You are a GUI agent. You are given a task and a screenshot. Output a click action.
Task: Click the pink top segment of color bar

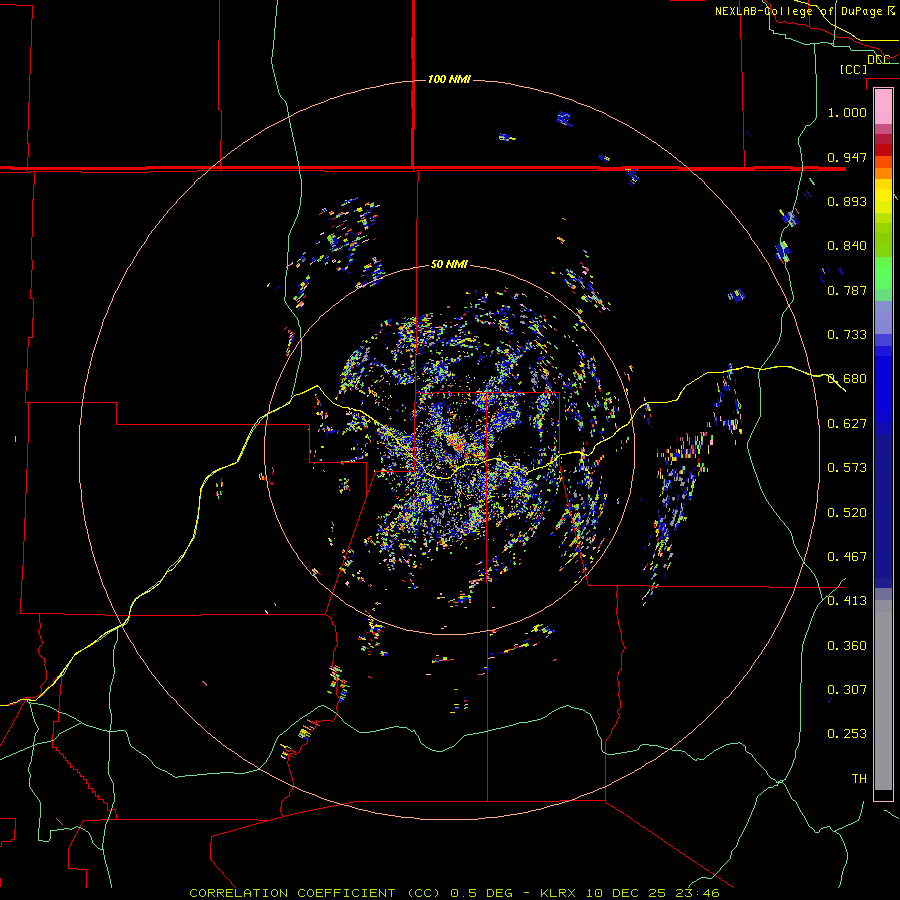click(883, 106)
